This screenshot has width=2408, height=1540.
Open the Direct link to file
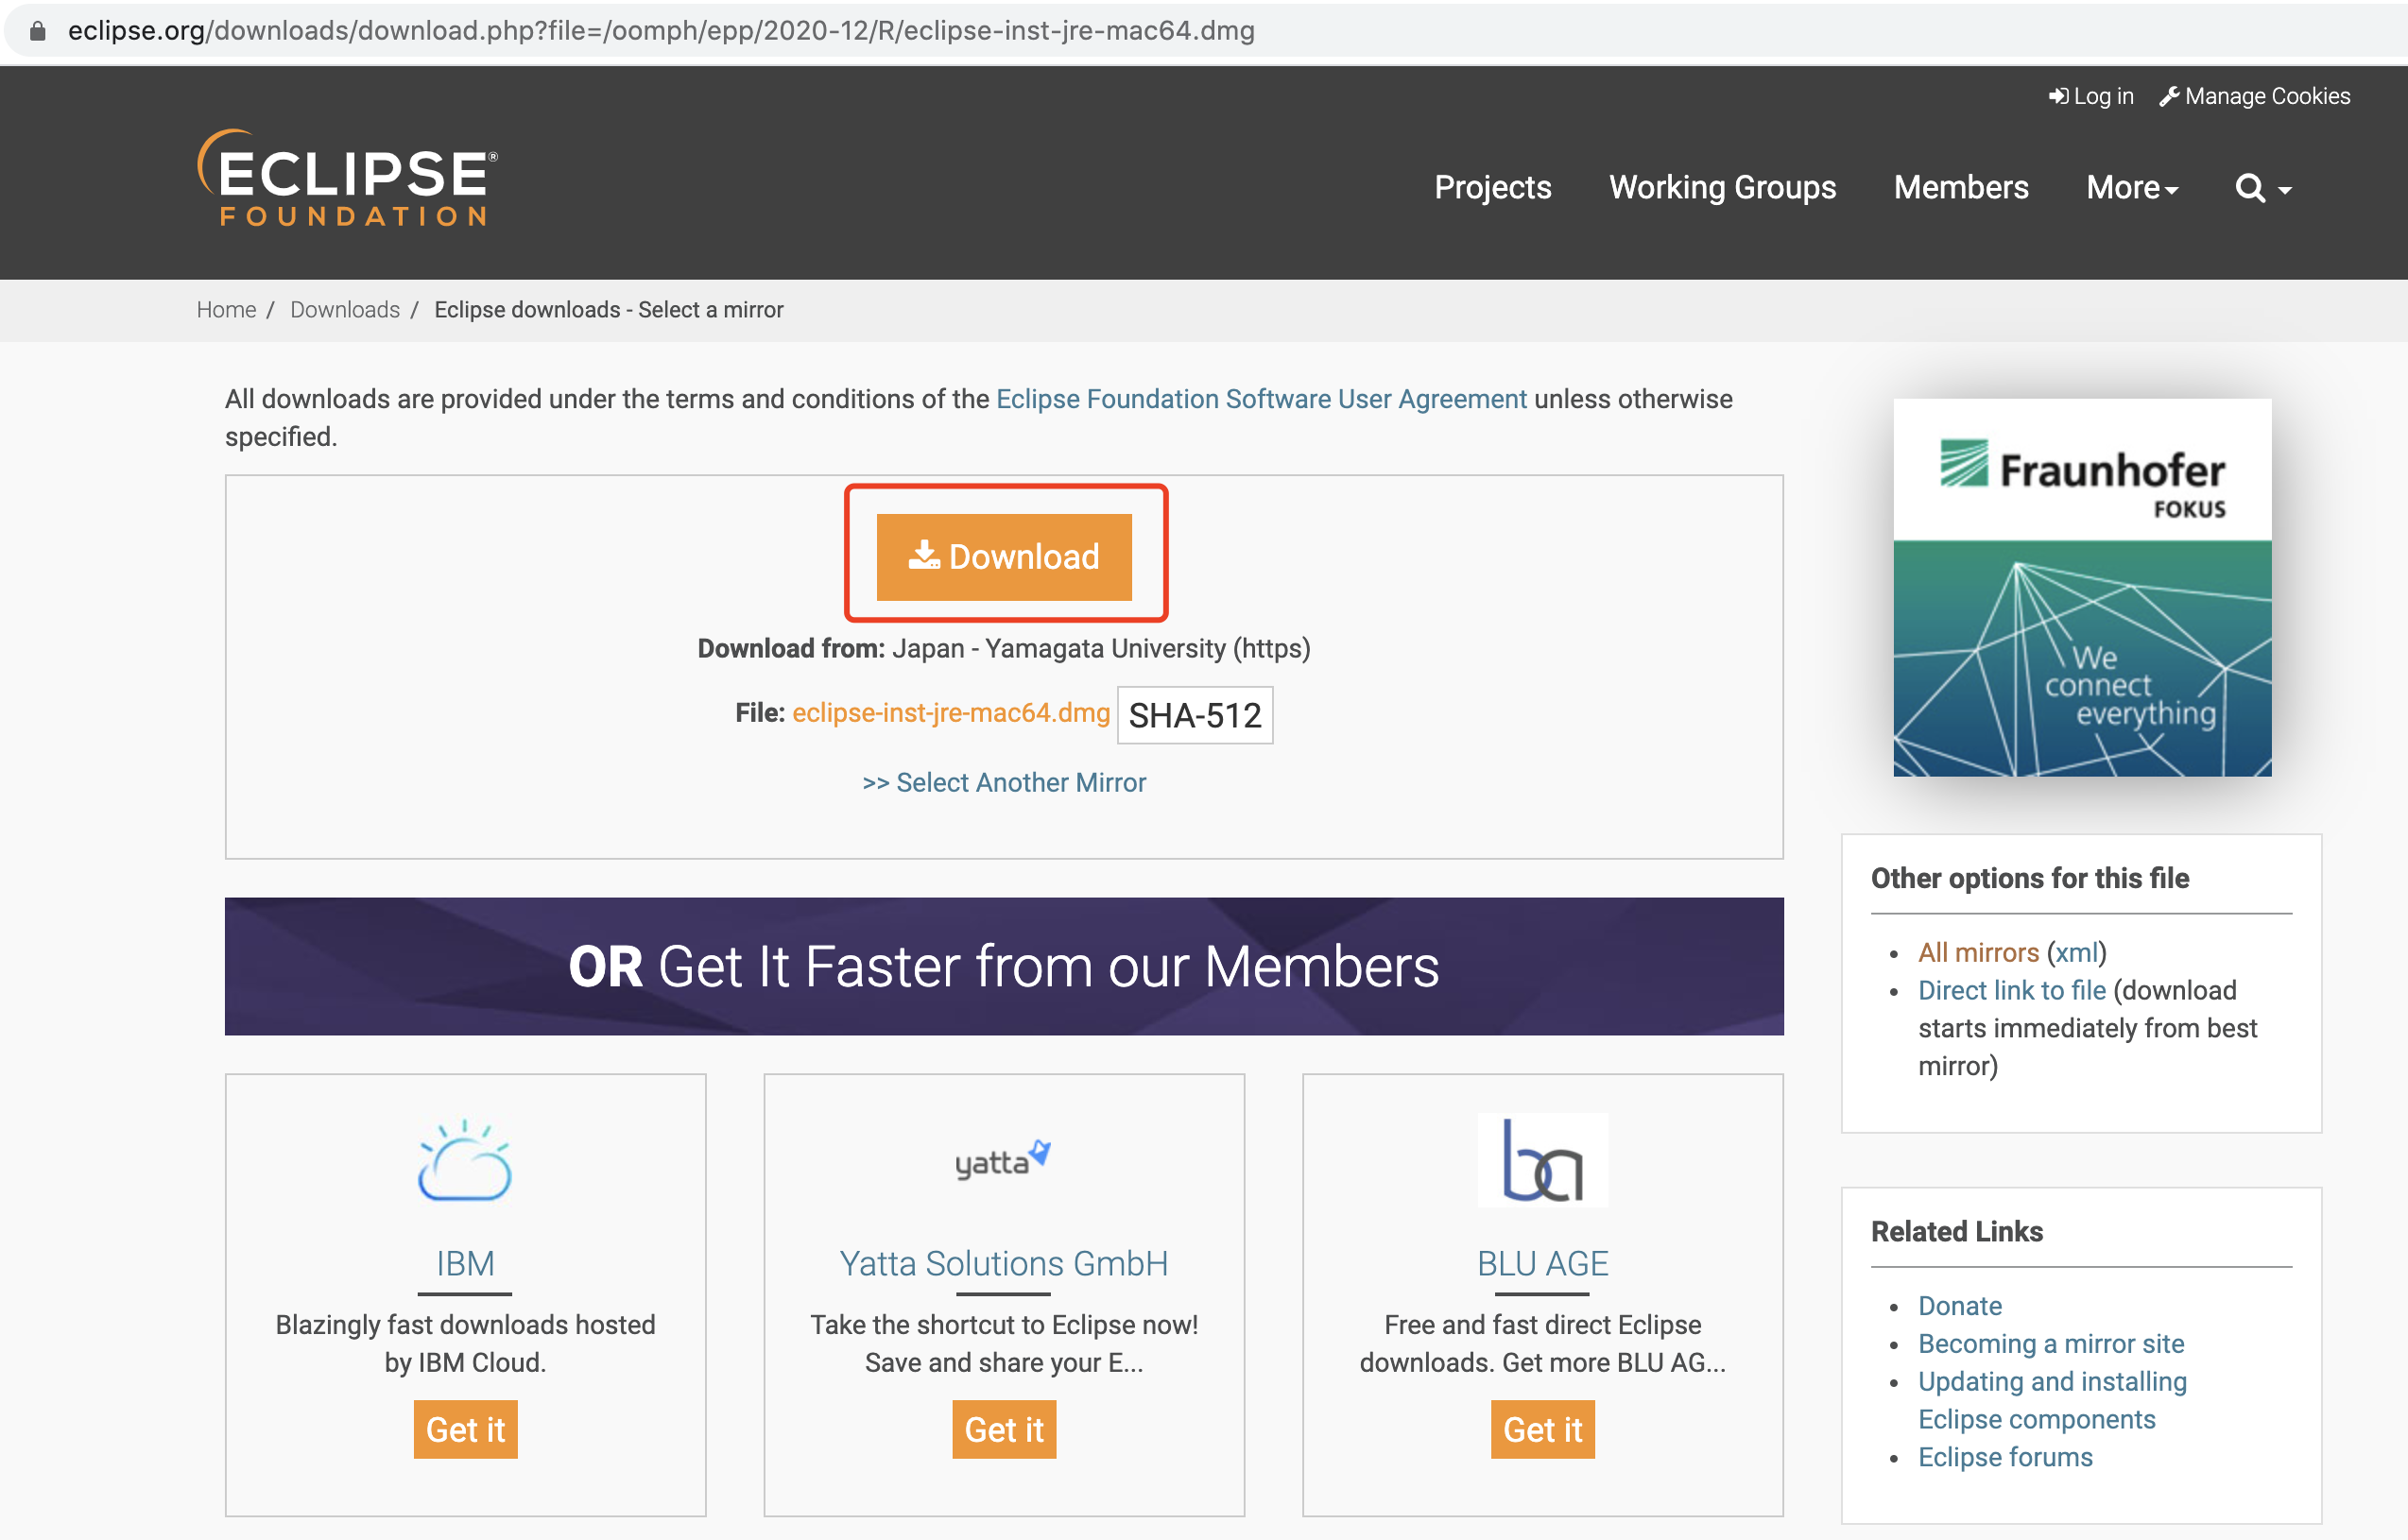[x=2011, y=990]
